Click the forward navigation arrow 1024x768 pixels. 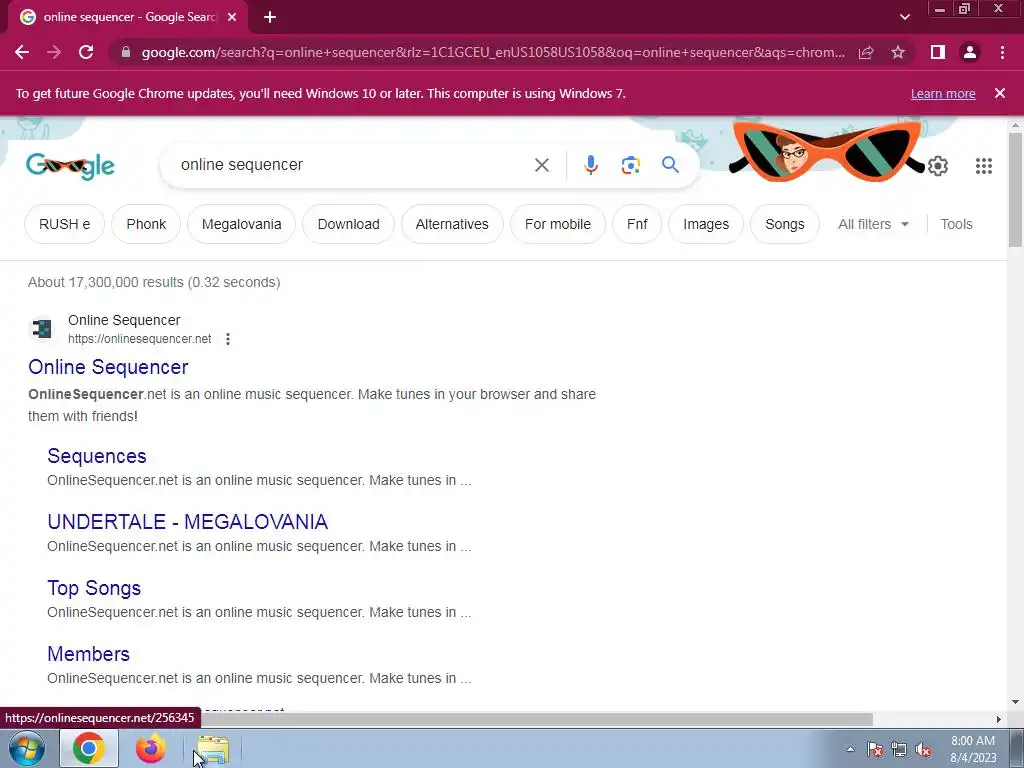click(54, 52)
